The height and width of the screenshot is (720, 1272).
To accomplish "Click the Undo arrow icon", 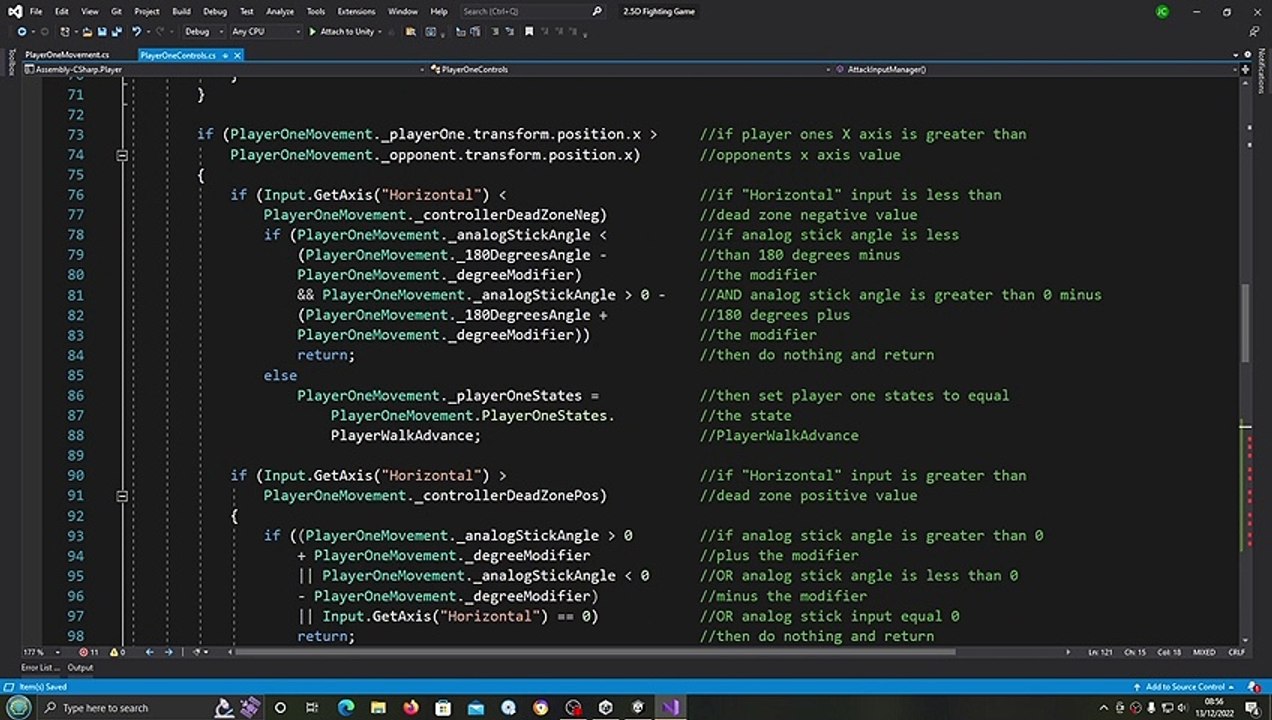I will pyautogui.click(x=136, y=31).
